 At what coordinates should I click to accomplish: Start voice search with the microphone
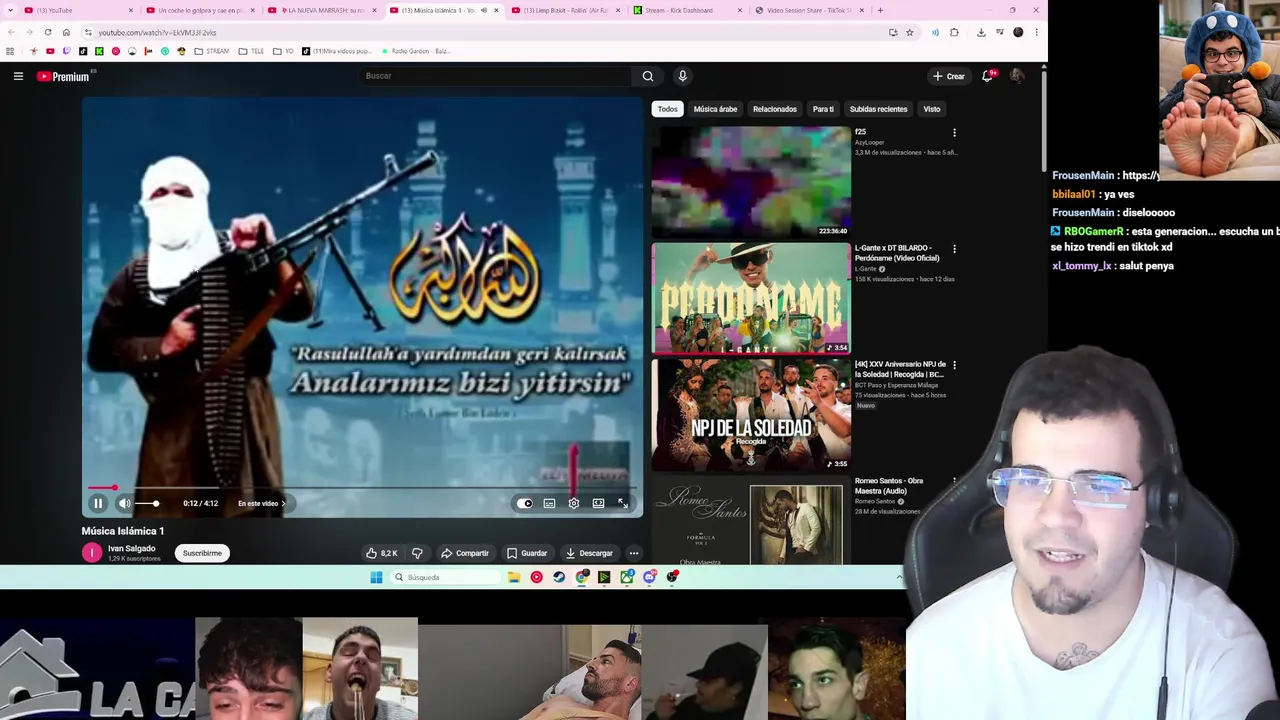683,76
